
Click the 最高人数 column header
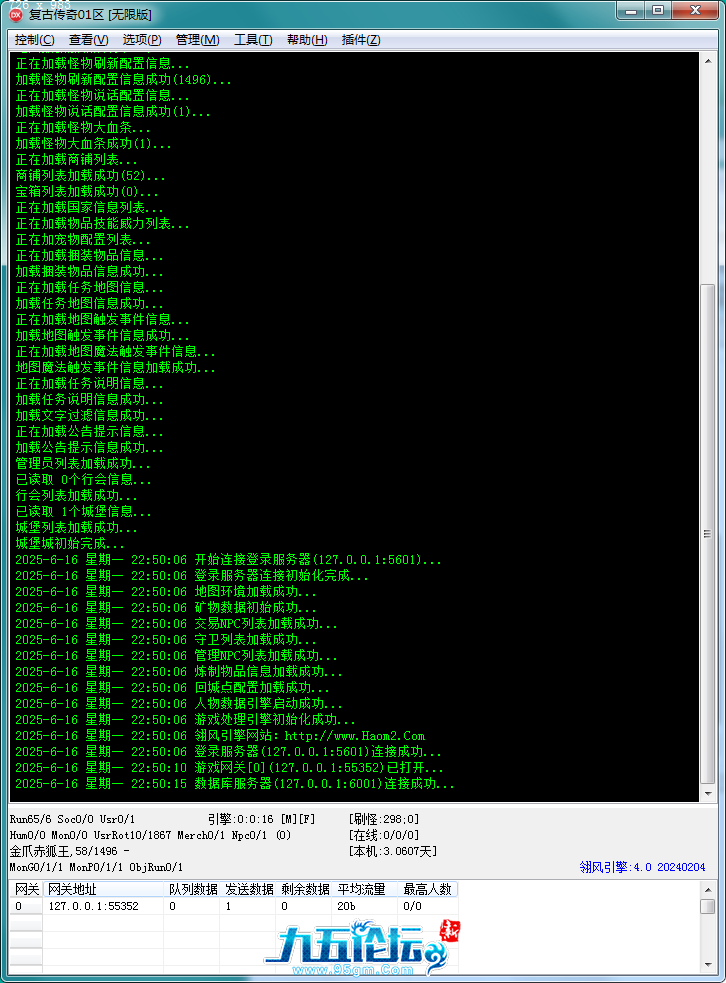[428, 889]
